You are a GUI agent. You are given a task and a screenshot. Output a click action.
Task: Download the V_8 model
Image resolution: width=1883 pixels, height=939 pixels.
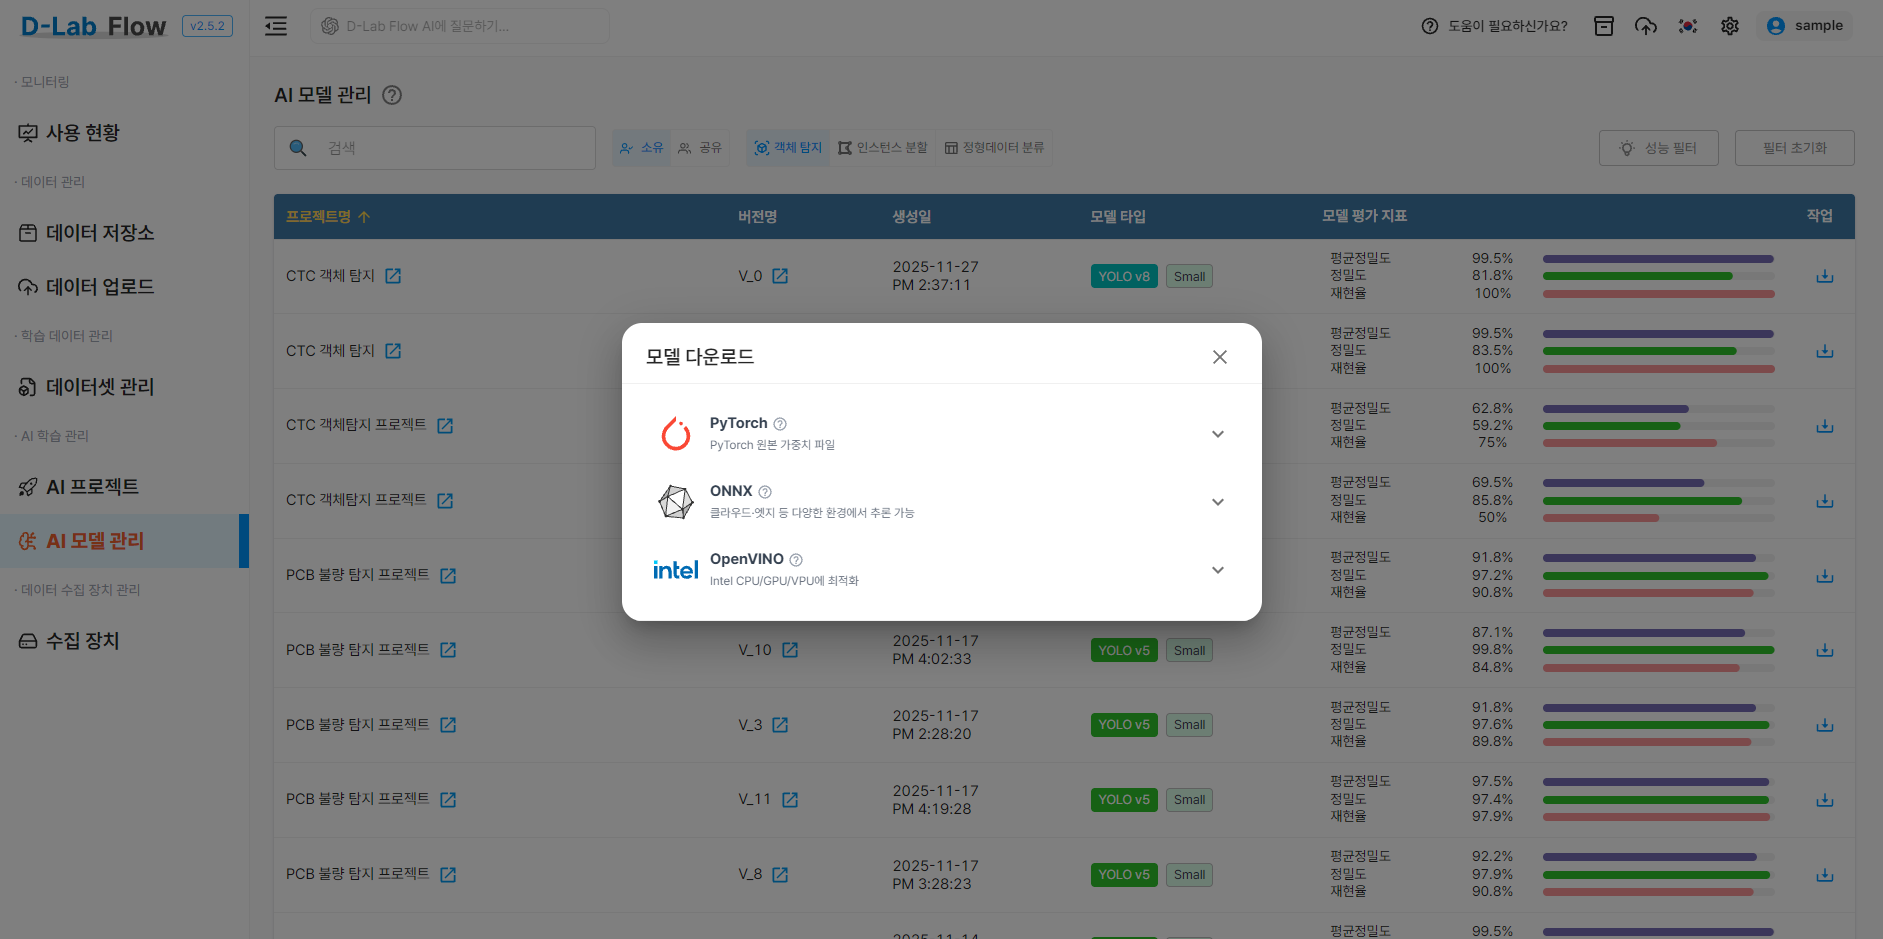coord(1825,875)
